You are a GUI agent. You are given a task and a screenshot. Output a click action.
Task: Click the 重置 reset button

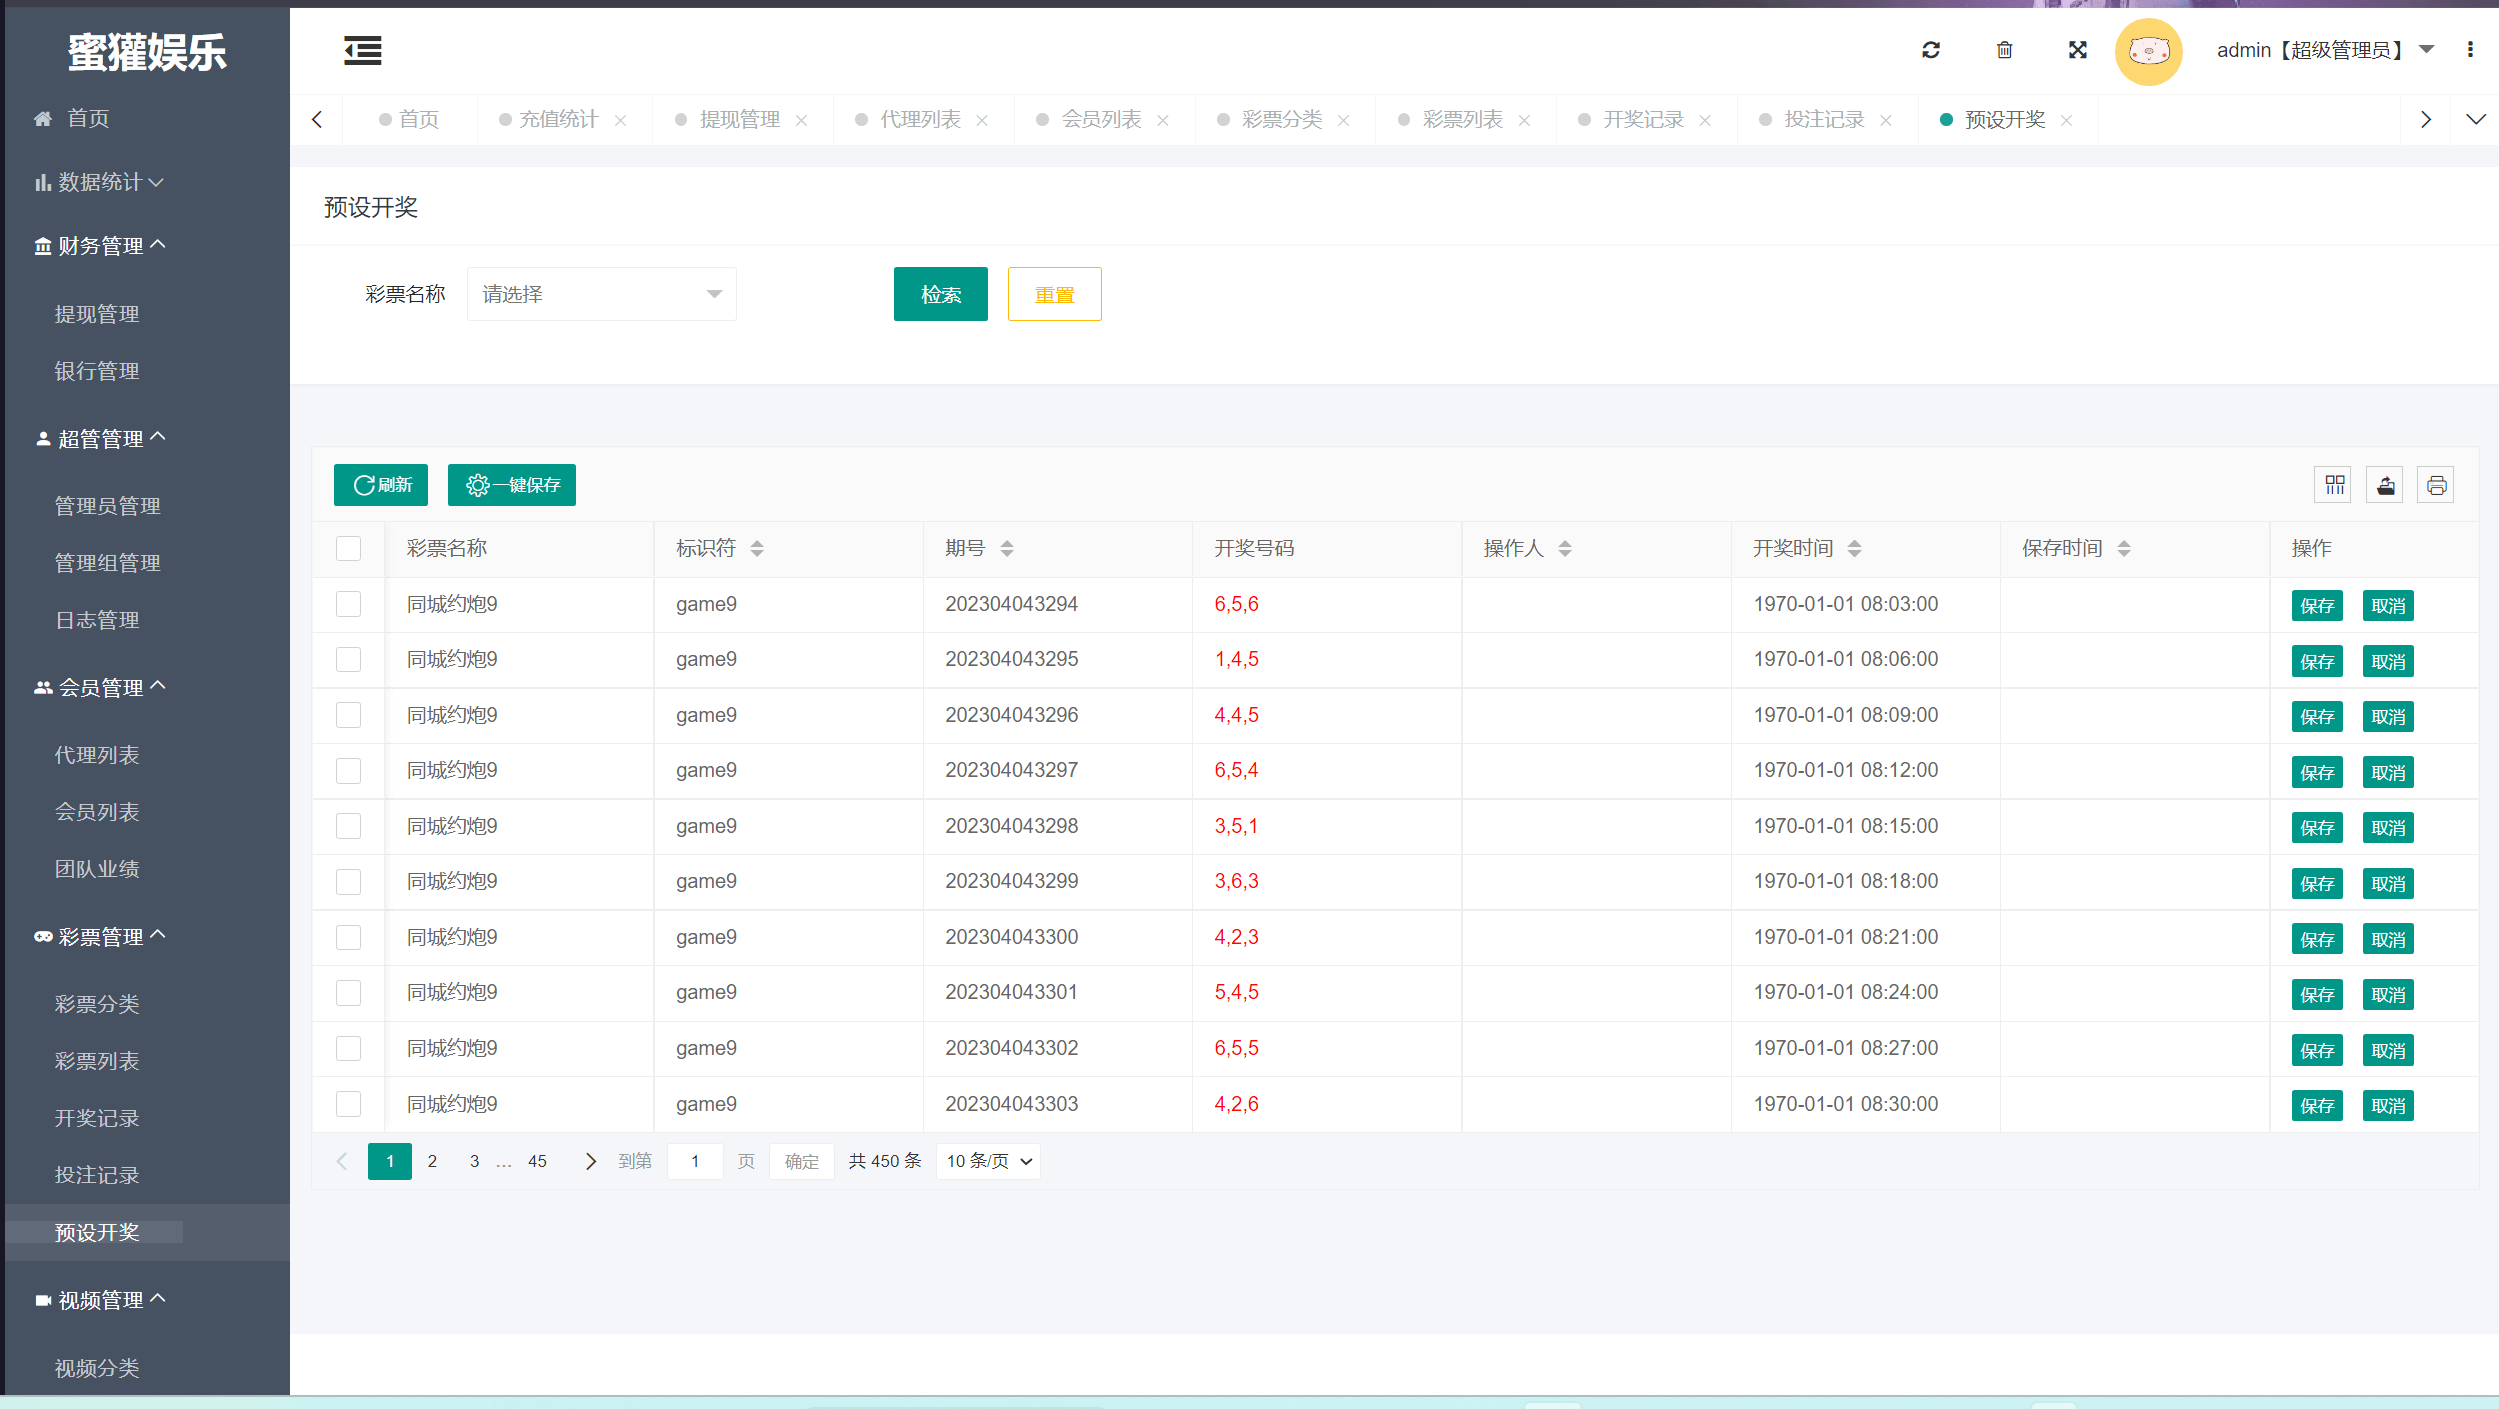1054,294
